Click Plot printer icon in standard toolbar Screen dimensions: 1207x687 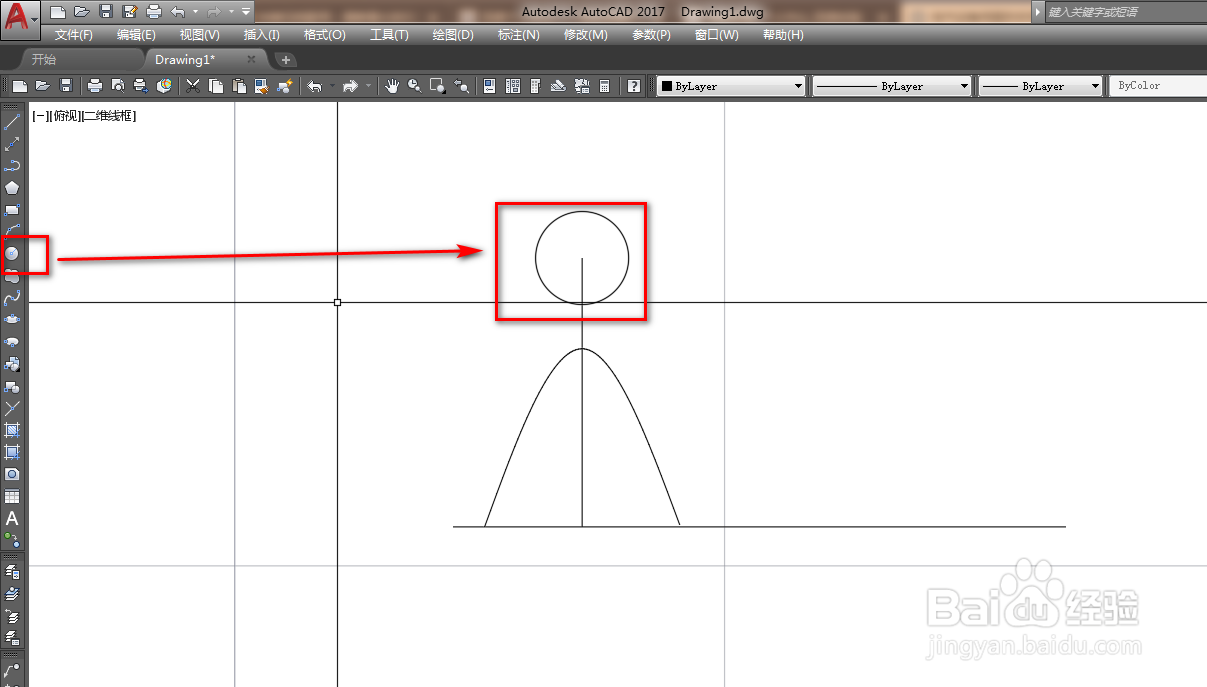pyautogui.click(x=95, y=86)
